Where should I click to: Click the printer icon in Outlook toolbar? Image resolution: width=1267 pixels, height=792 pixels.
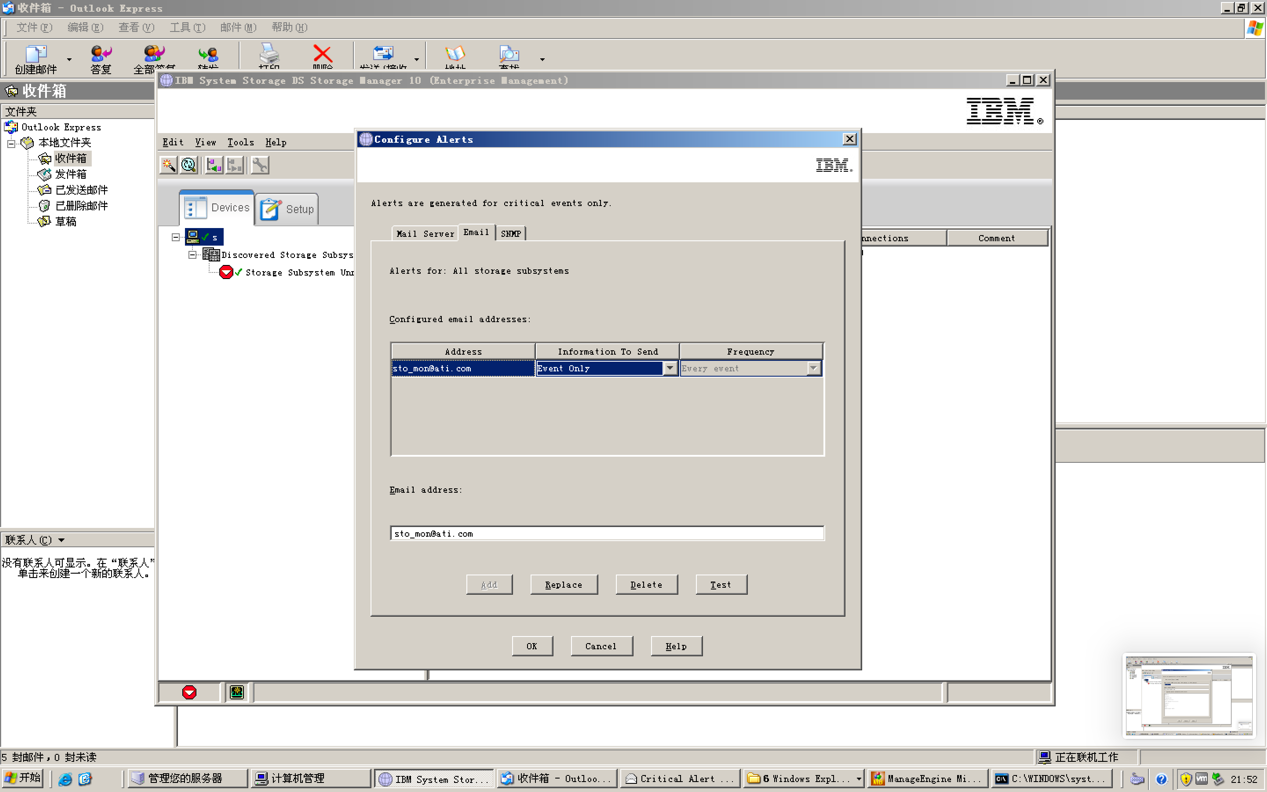(x=269, y=54)
